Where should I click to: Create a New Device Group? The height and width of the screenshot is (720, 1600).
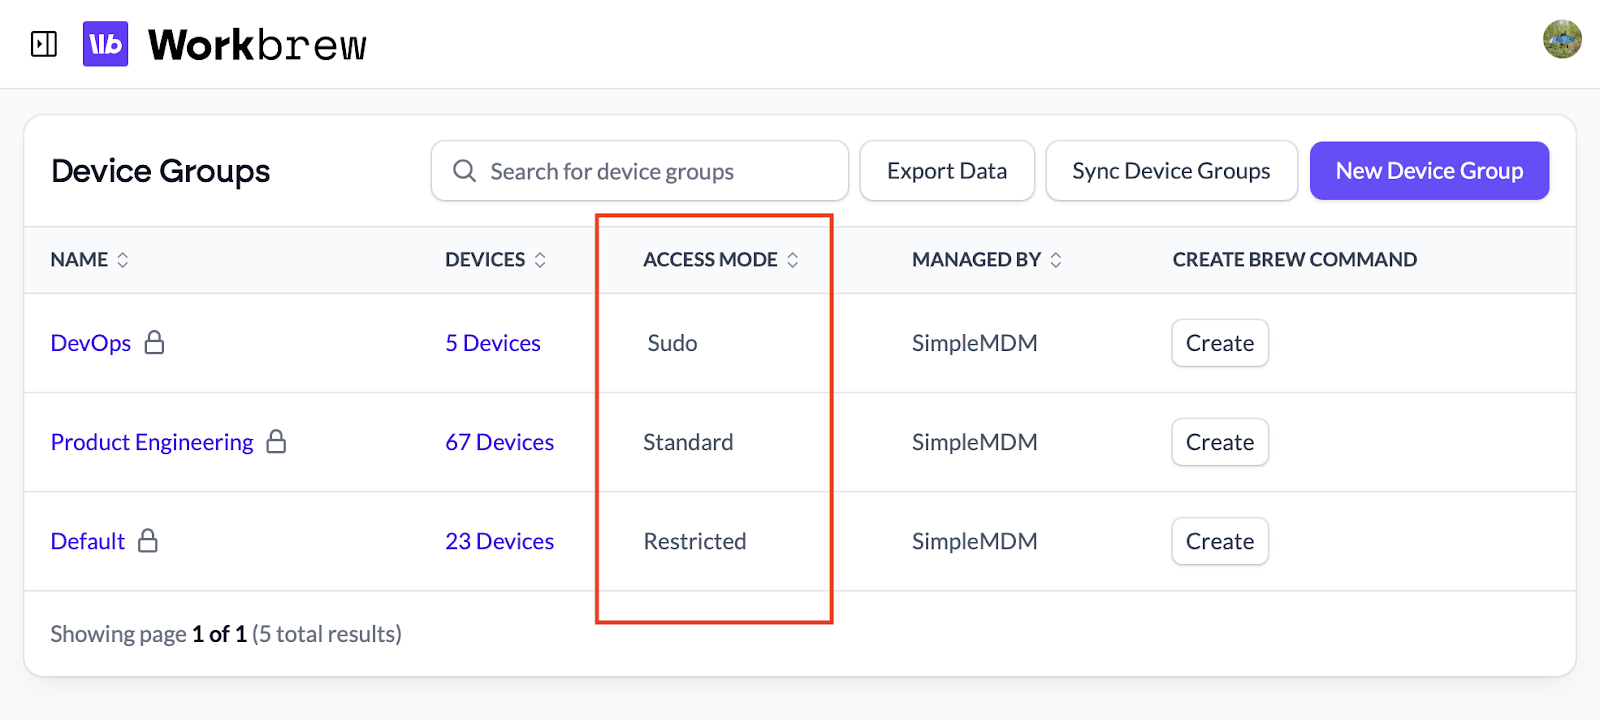[1428, 171]
